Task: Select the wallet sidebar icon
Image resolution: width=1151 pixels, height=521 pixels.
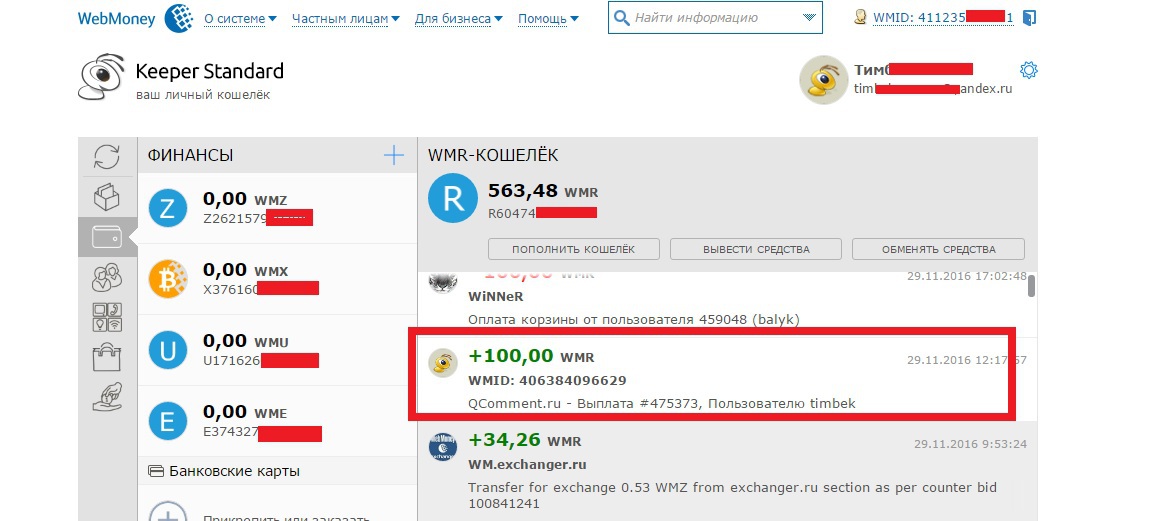Action: pyautogui.click(x=107, y=237)
